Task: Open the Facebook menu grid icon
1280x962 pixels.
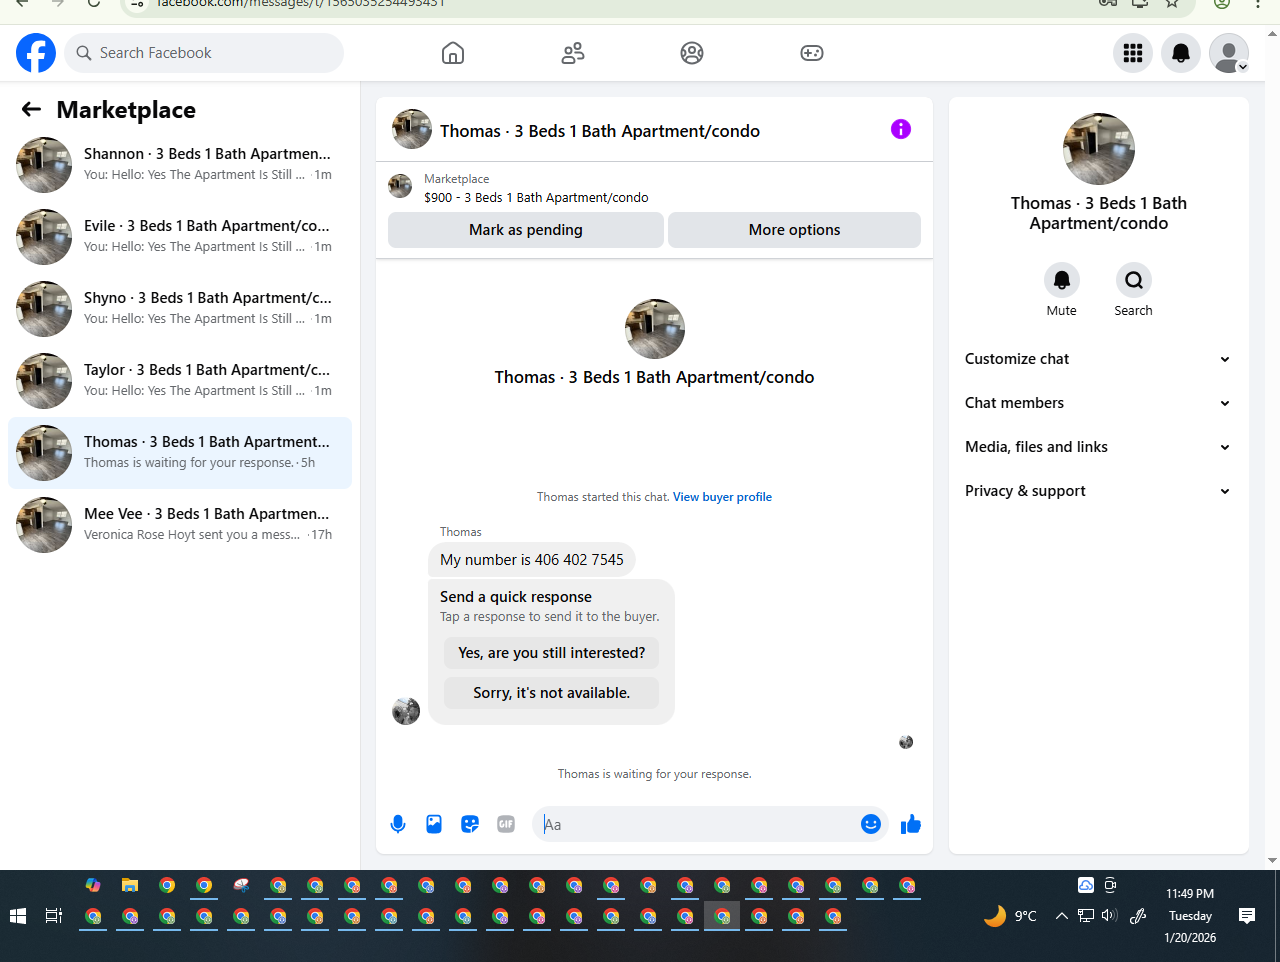Action: tap(1133, 53)
